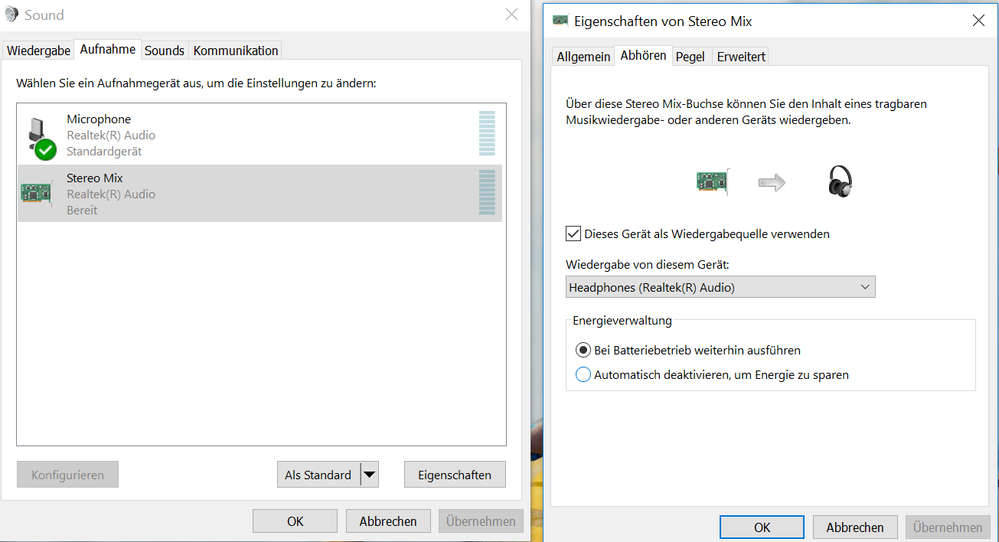Screen dimensions: 999x542
Task: Select 'Automatisch deaktivieren, um Energie zu sparen'
Action: pos(584,375)
